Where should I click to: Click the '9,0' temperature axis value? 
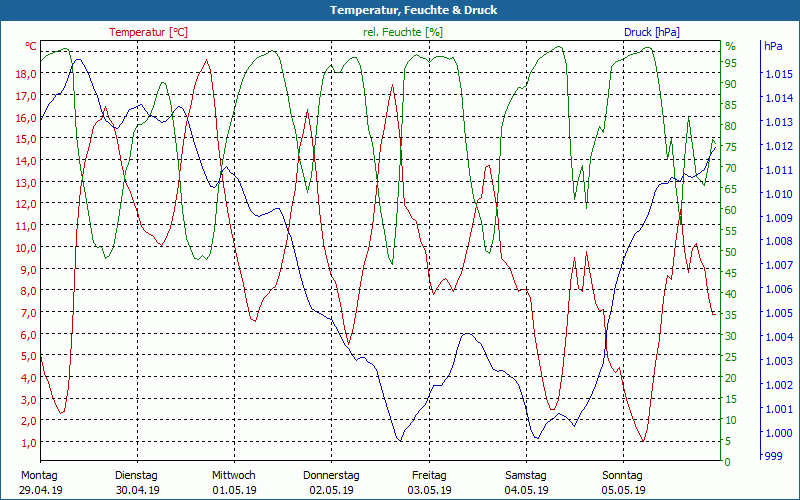coord(29,269)
